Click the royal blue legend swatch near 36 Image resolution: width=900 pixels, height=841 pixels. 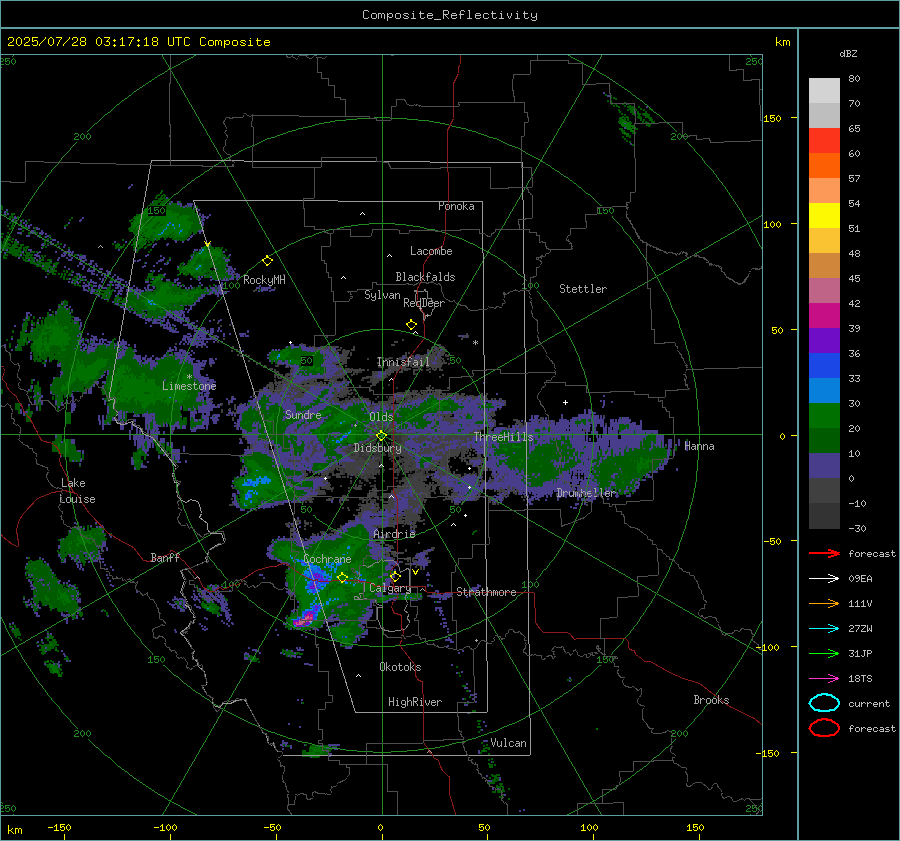(824, 365)
